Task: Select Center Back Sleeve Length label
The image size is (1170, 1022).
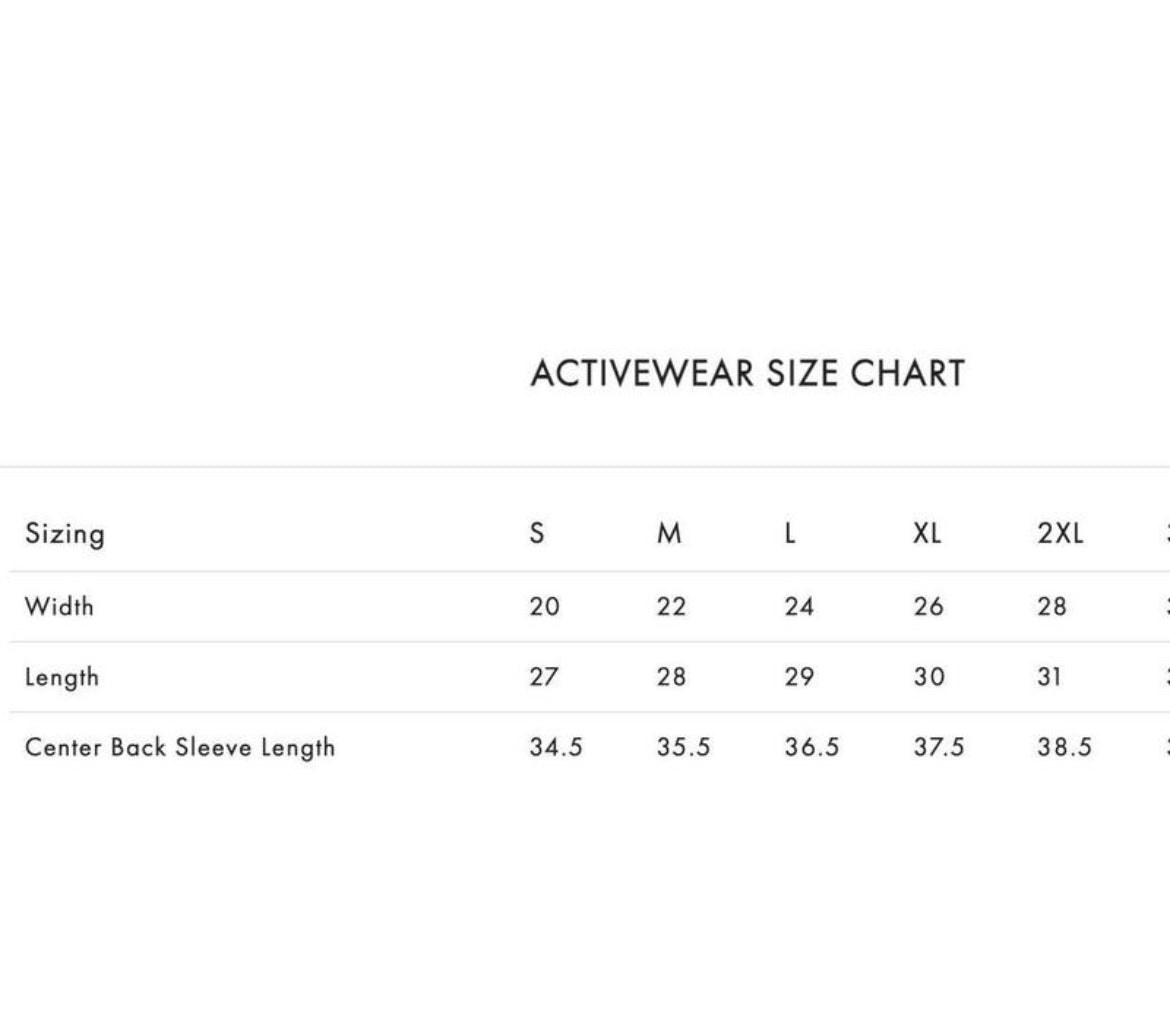Action: [180, 747]
